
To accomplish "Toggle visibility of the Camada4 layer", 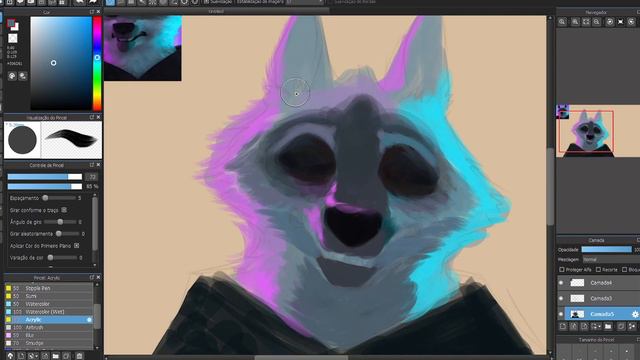I will pos(561,282).
